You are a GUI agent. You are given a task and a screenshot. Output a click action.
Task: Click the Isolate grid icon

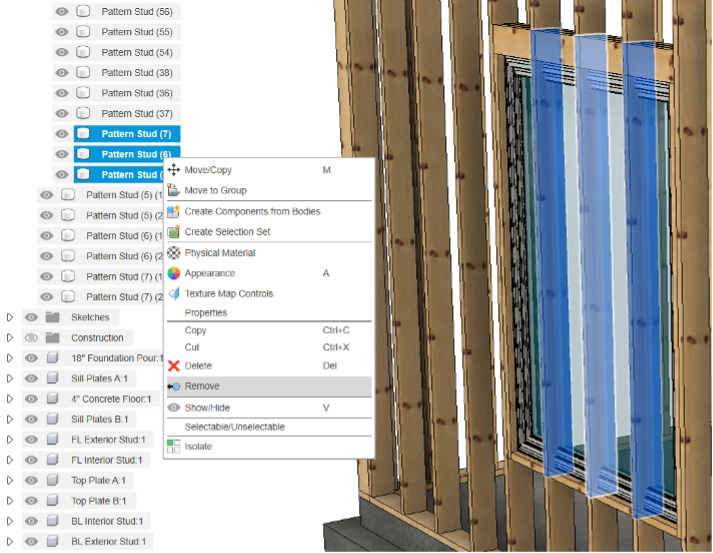click(x=174, y=446)
